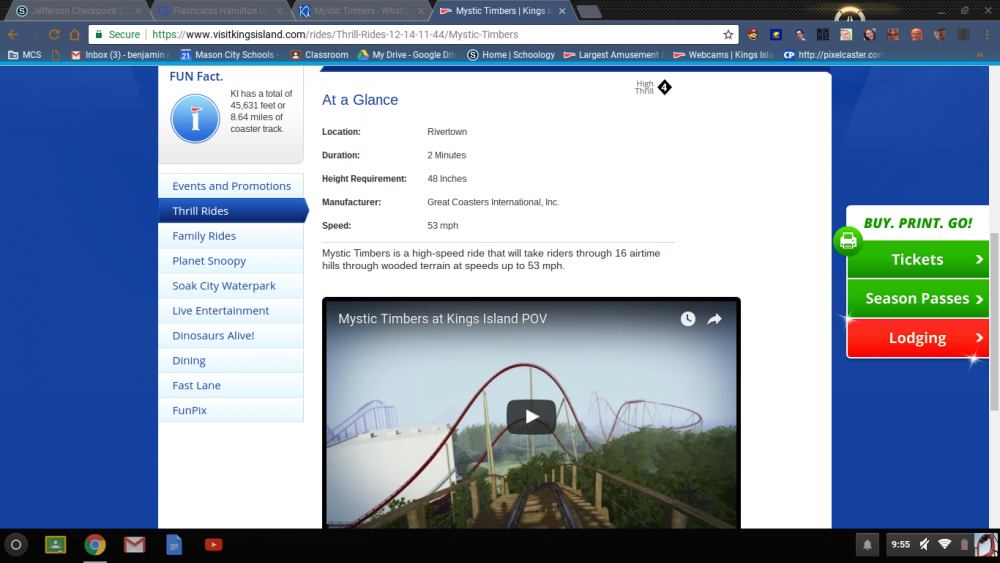Click the green Season Passes button
The height and width of the screenshot is (563, 1000).
pyautogui.click(x=918, y=298)
